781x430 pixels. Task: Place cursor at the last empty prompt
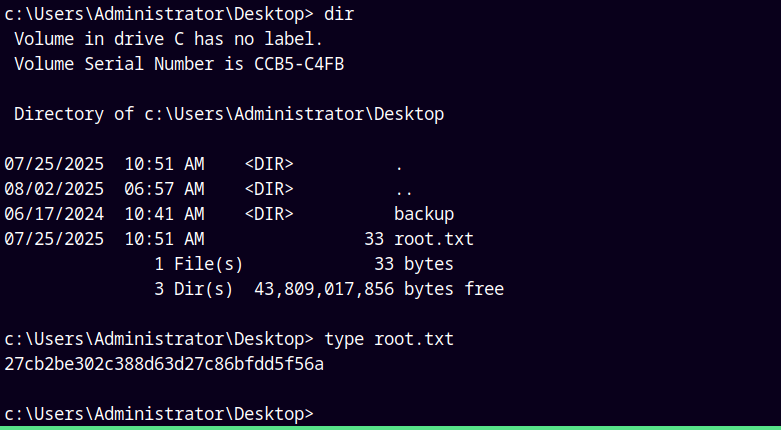point(319,414)
